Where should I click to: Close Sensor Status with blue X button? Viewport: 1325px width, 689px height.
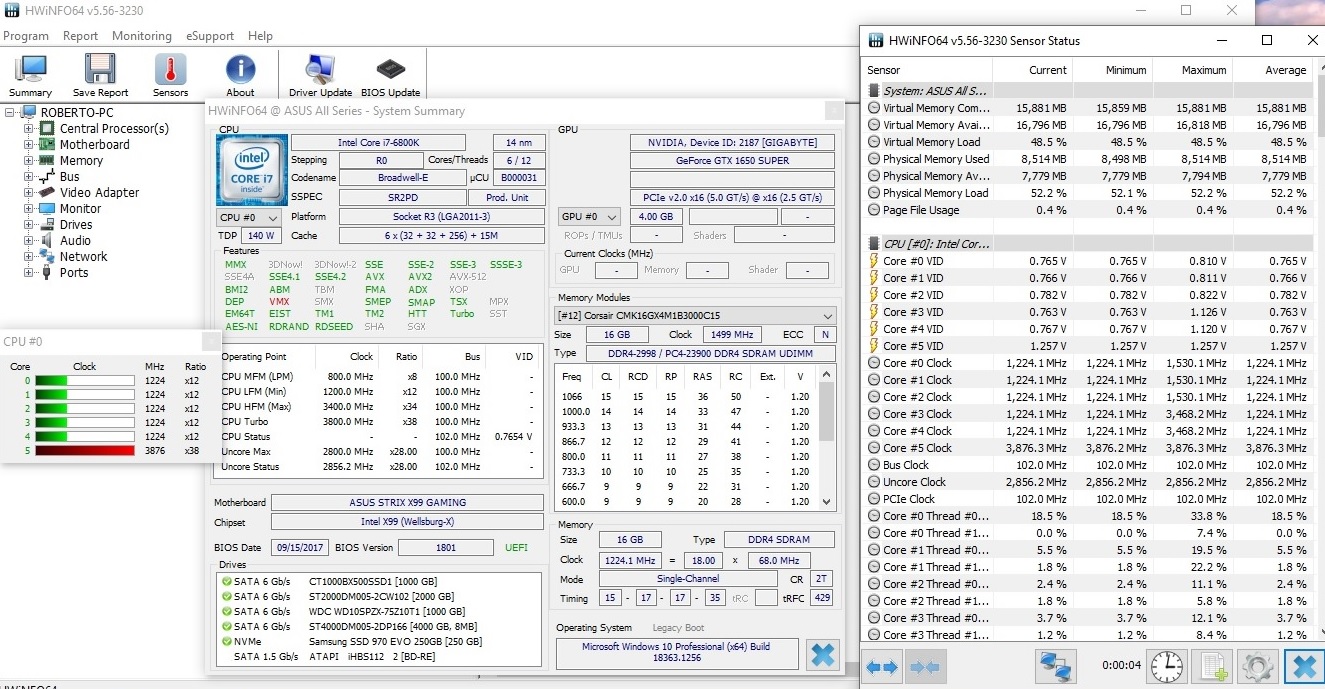pos(1302,667)
